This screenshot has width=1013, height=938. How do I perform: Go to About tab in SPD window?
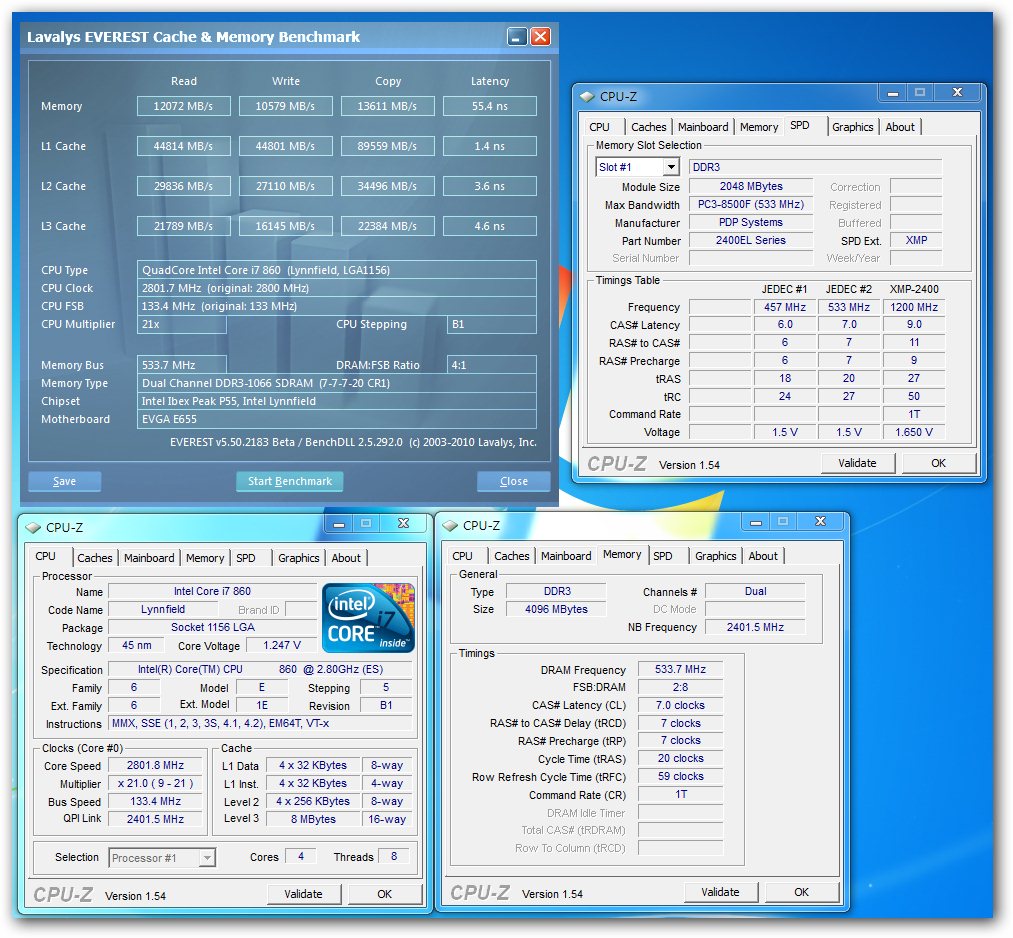899,127
